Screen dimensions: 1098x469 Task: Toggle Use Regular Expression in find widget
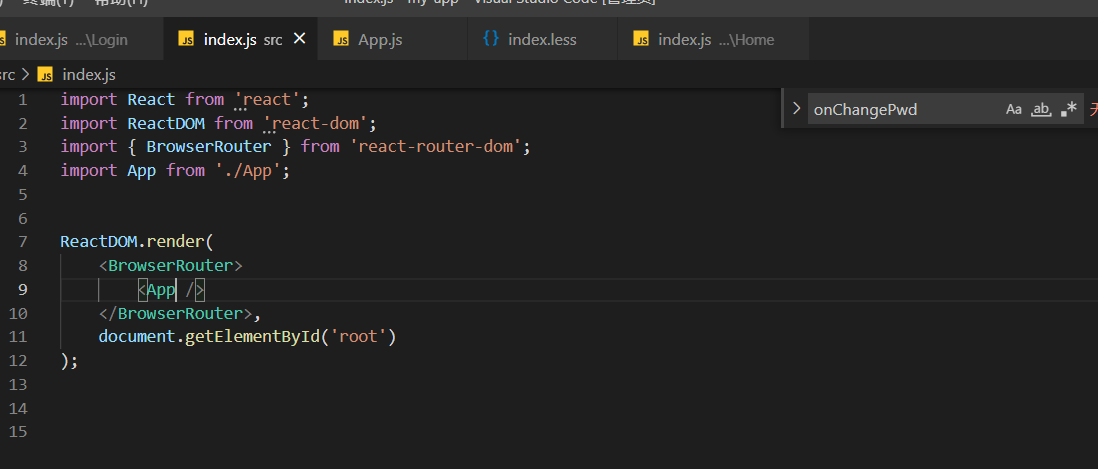point(1069,109)
